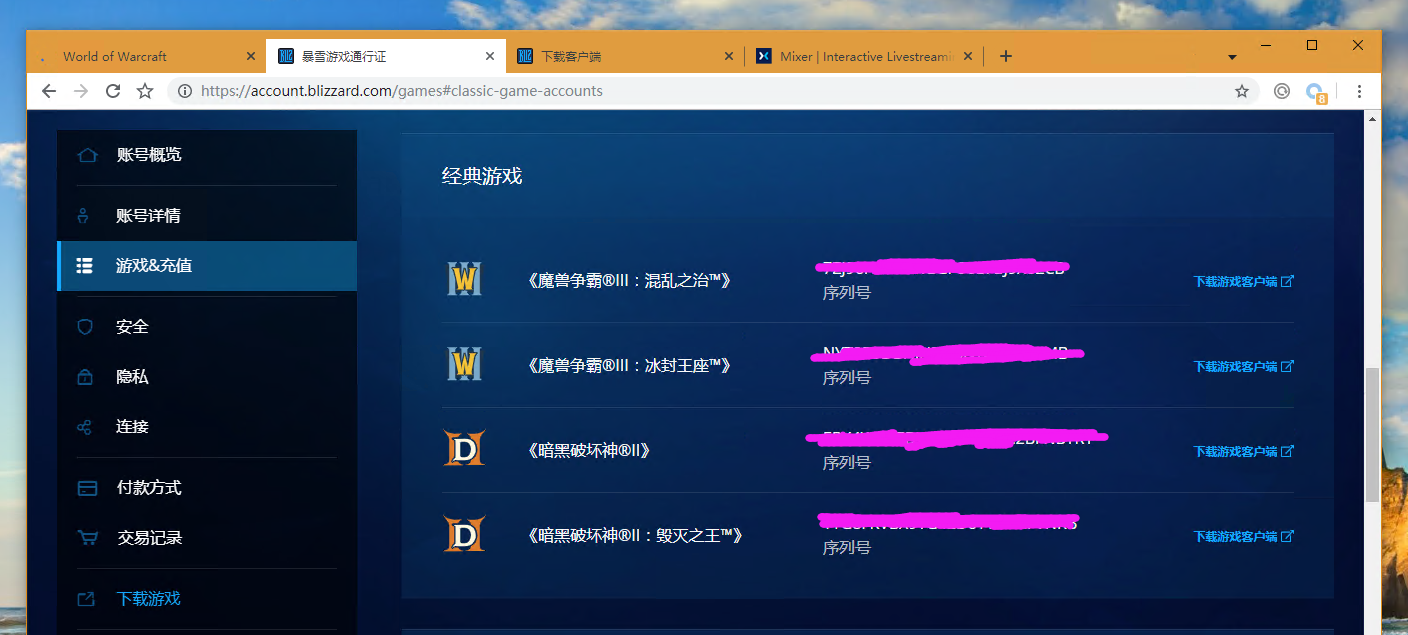The height and width of the screenshot is (635, 1408).
Task: Close the 下载客户端 tab
Action: [x=729, y=57]
